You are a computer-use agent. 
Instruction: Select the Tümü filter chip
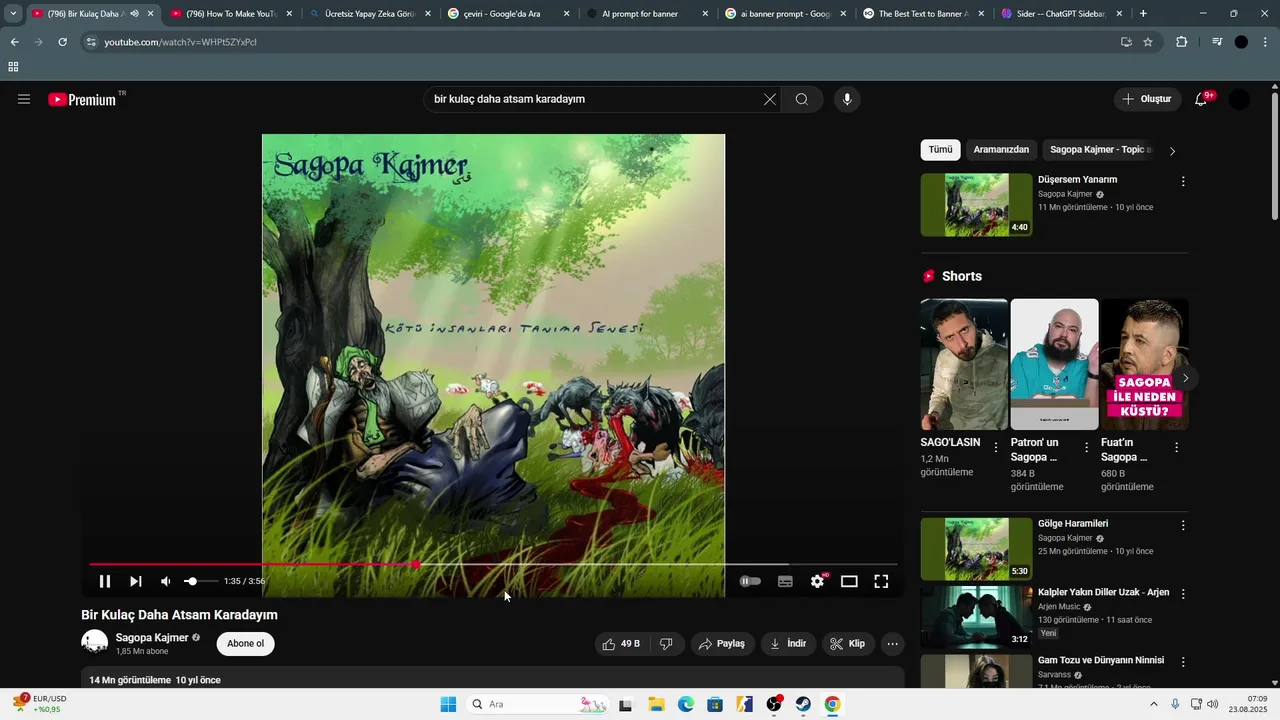coord(940,150)
